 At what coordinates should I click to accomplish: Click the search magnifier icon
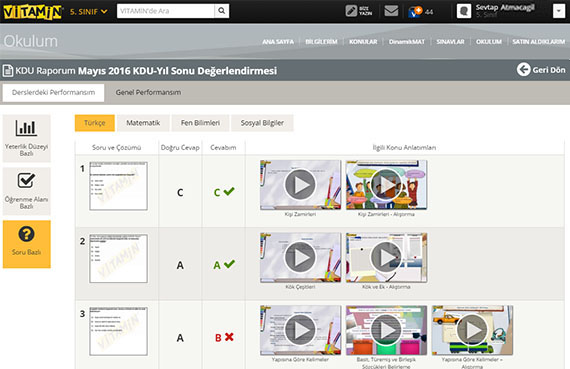[221, 11]
